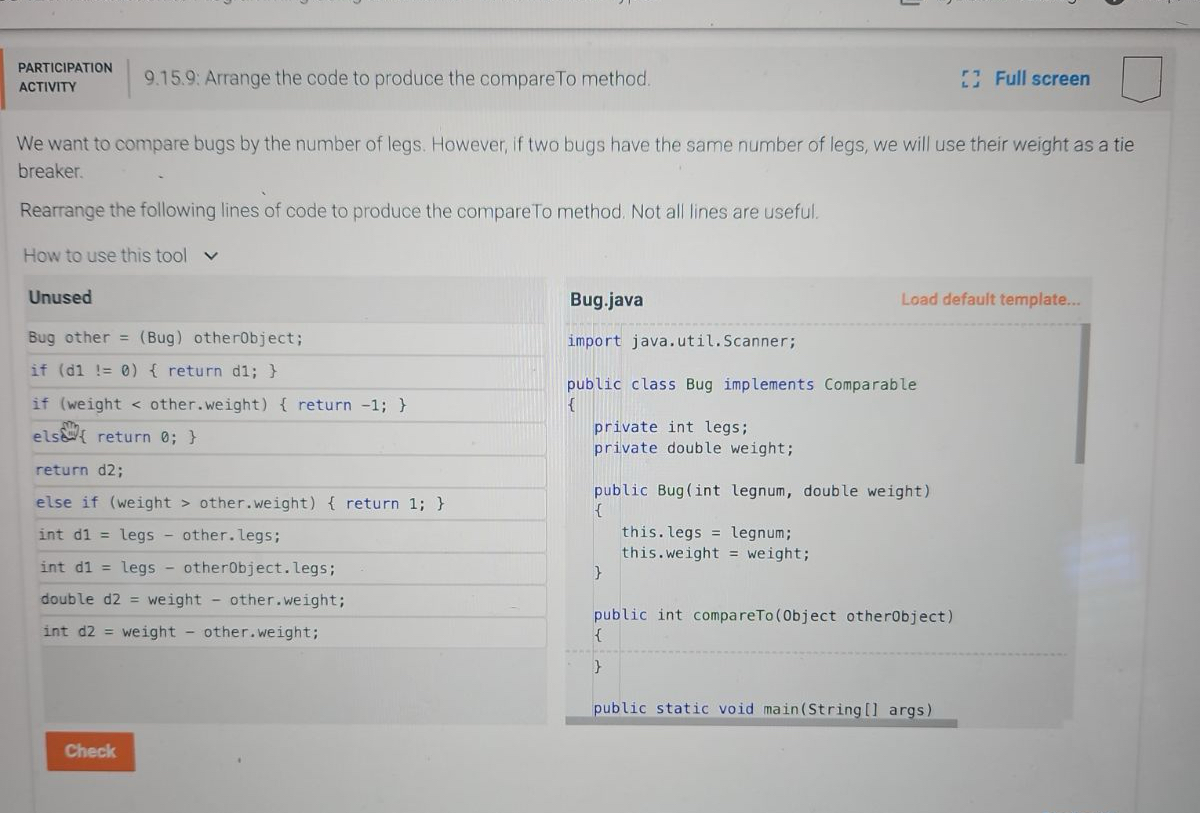Select 'else if (weight > other.weight)' line
This screenshot has height=813, width=1200.
point(291,503)
